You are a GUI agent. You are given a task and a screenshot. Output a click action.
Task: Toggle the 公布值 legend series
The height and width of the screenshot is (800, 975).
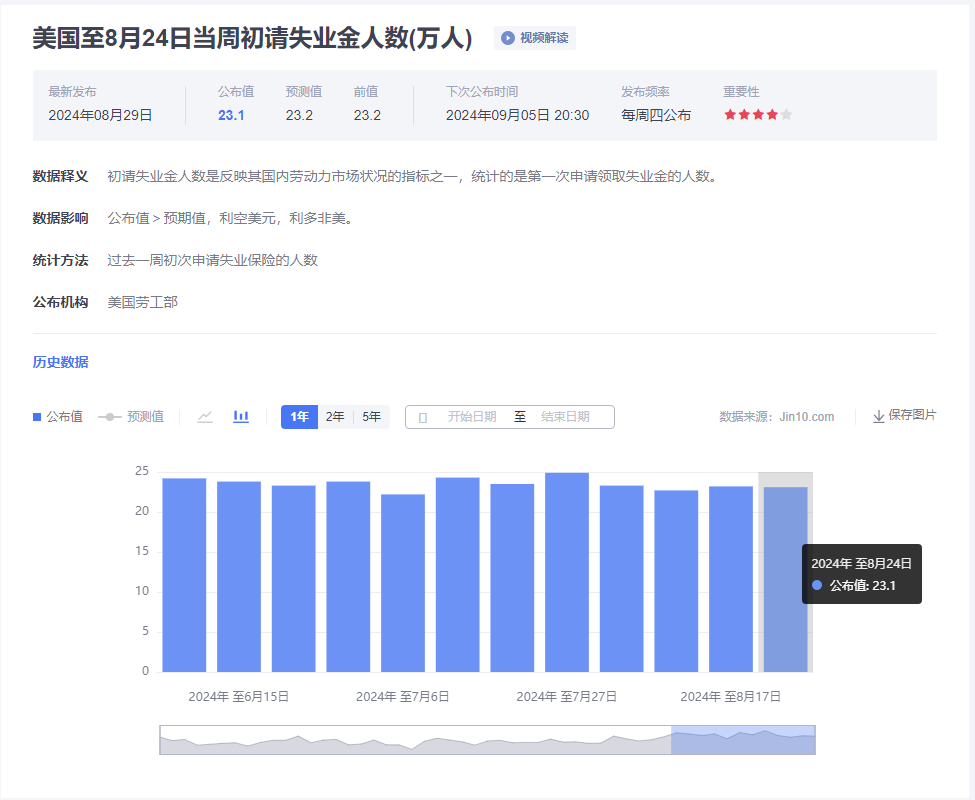pyautogui.click(x=58, y=417)
